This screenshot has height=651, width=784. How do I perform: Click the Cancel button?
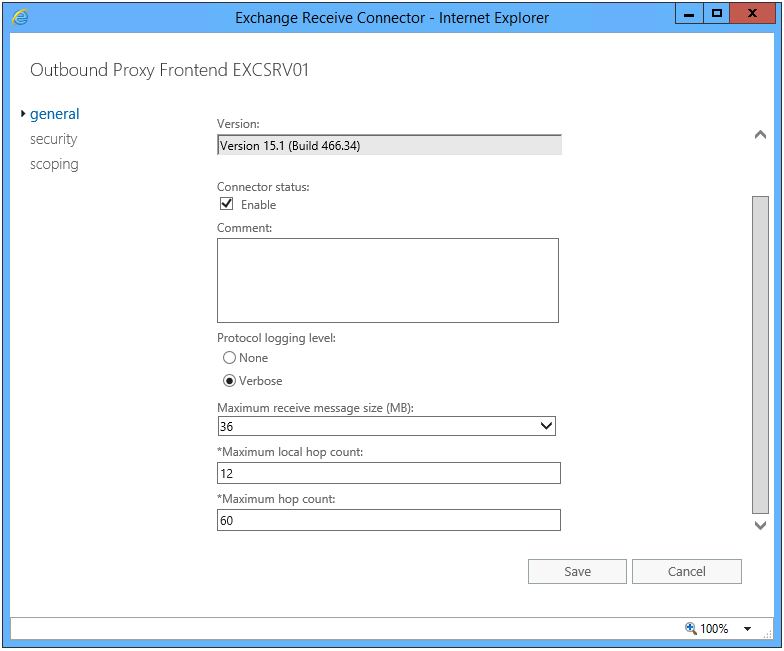pos(686,571)
